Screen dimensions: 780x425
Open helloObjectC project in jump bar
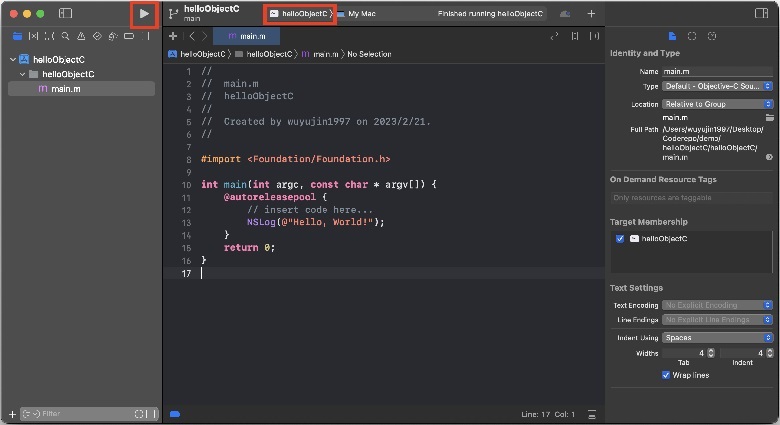coord(197,54)
